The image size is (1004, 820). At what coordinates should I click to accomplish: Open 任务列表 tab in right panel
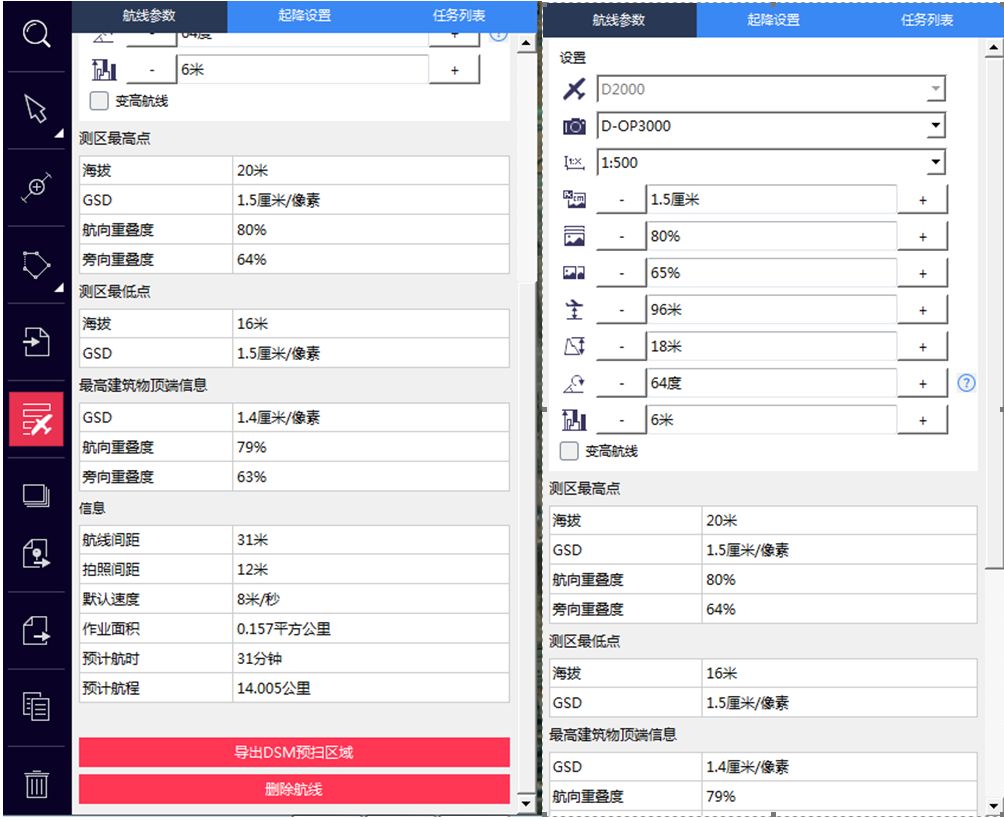coord(927,20)
